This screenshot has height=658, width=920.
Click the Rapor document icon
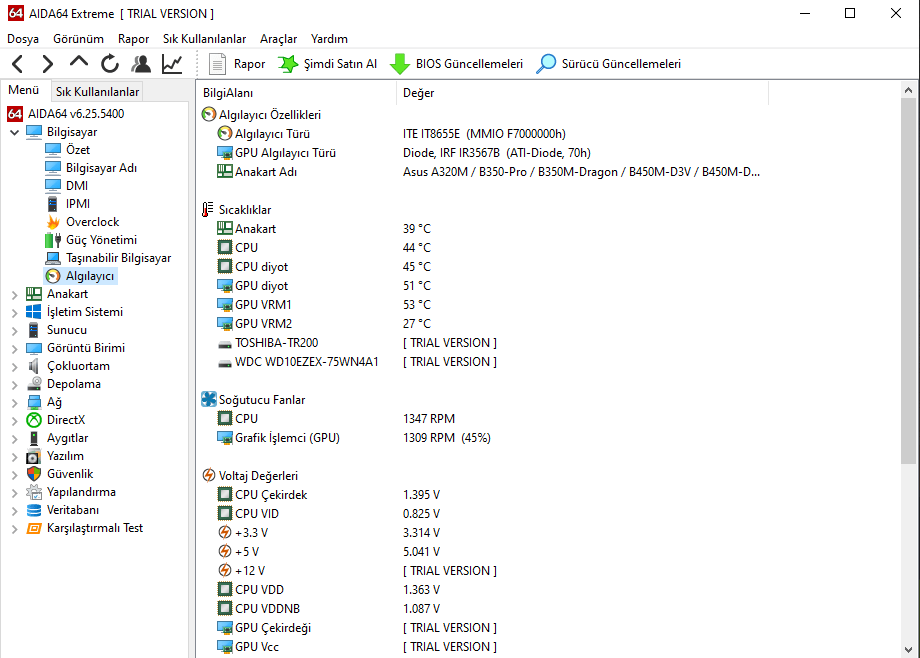point(218,63)
